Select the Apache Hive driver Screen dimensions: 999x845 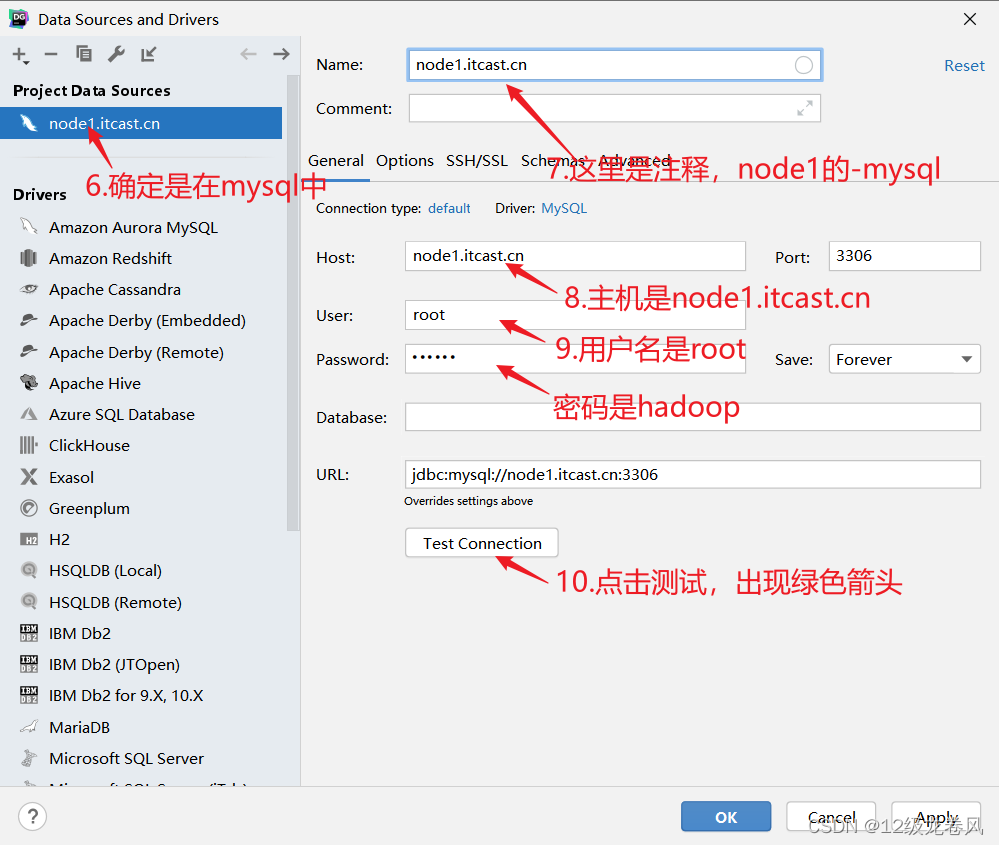tap(95, 383)
